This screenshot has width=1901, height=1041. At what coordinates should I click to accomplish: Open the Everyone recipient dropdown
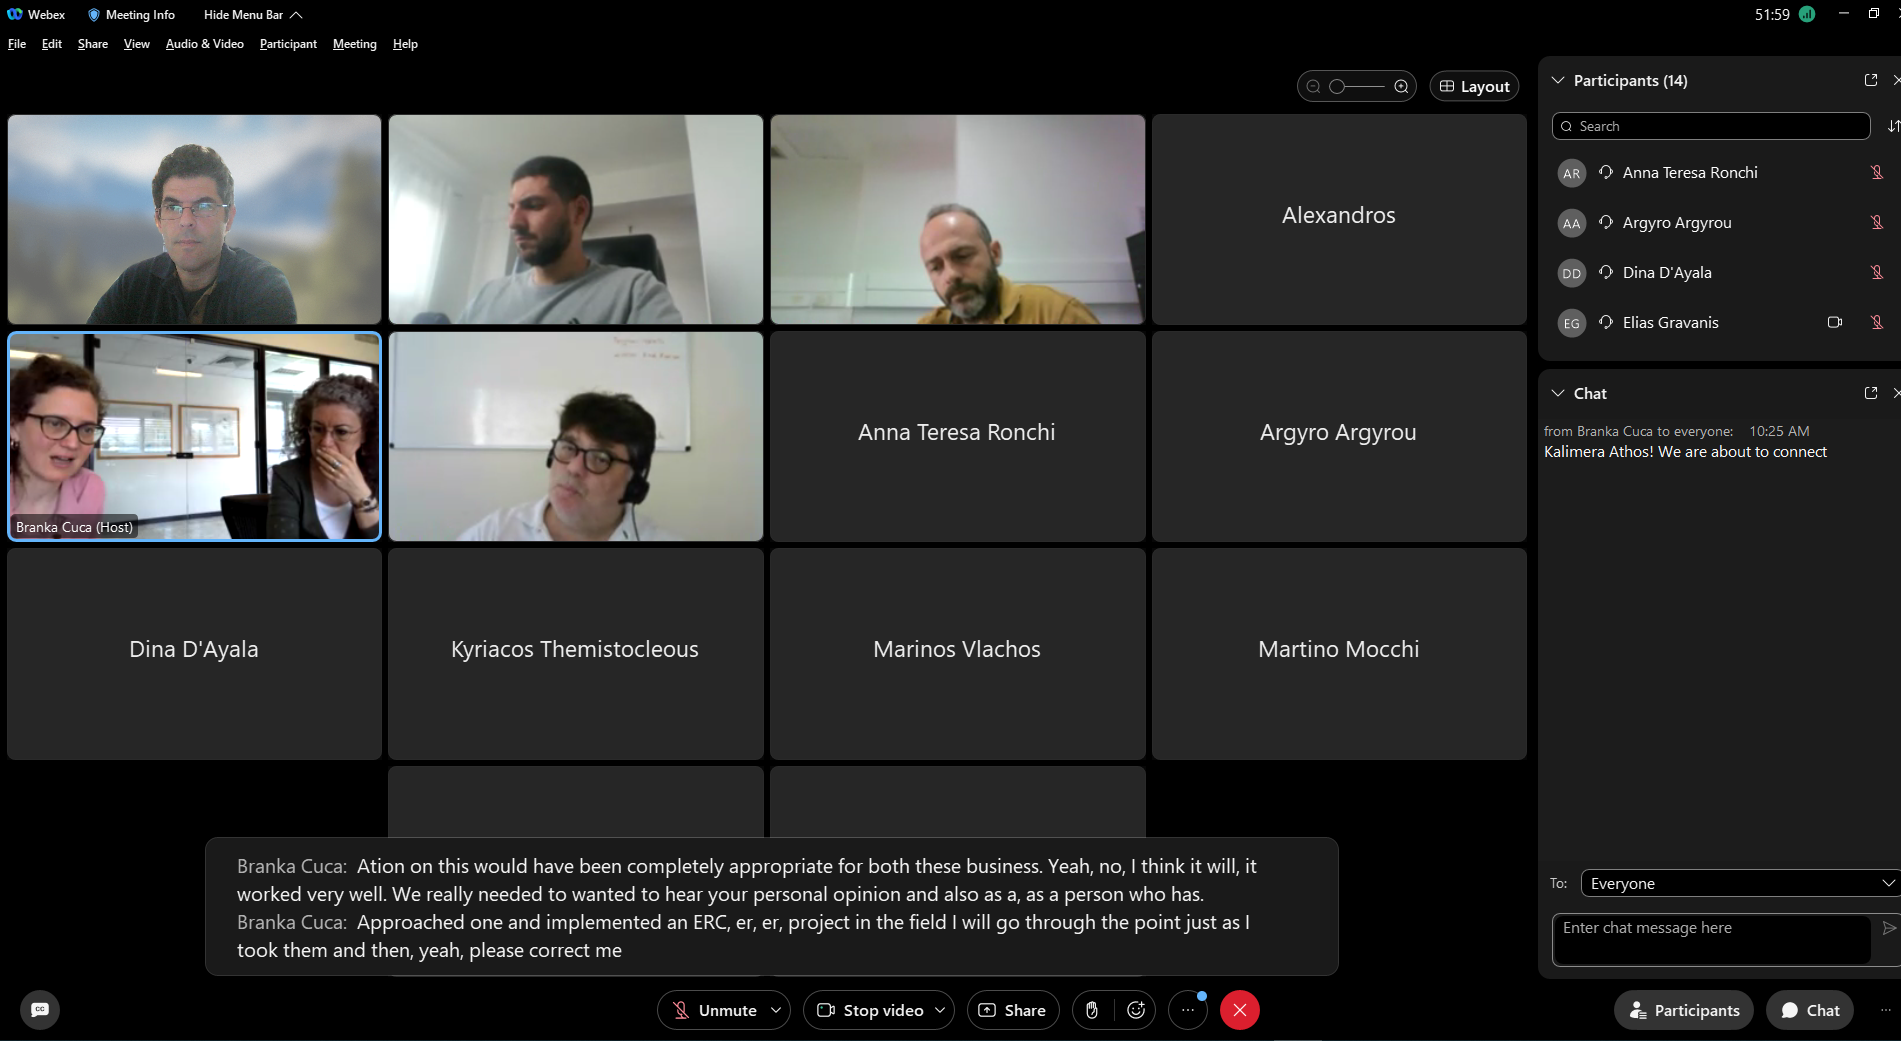tap(1738, 883)
